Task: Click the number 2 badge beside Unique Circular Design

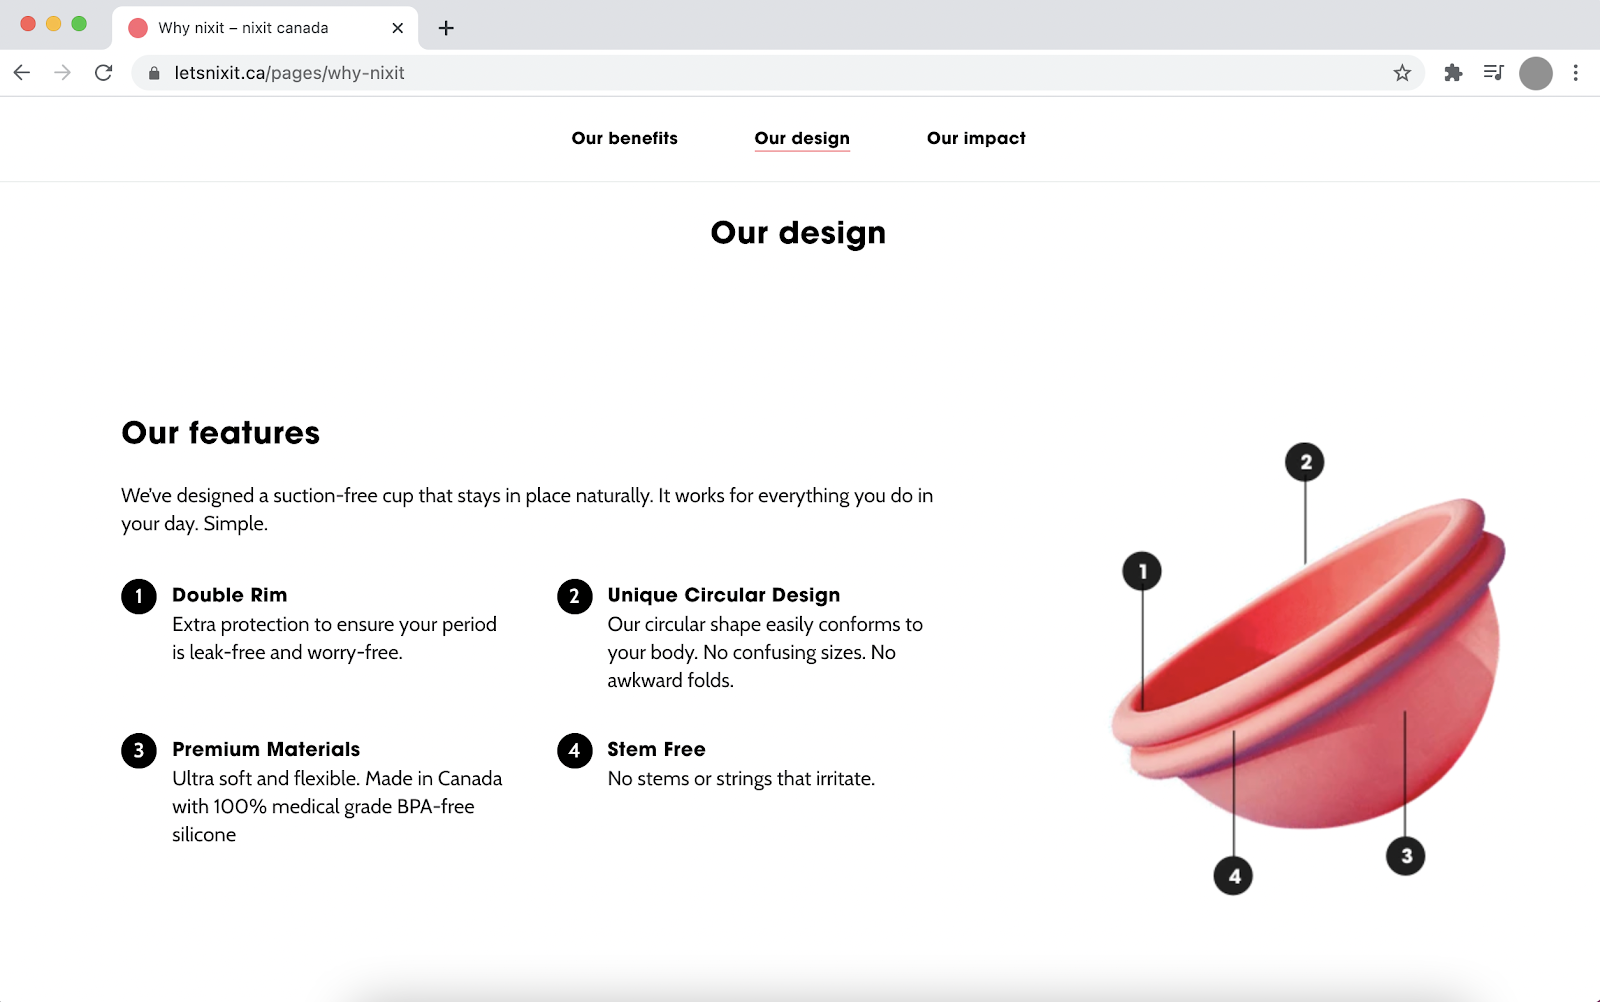Action: pyautogui.click(x=575, y=597)
